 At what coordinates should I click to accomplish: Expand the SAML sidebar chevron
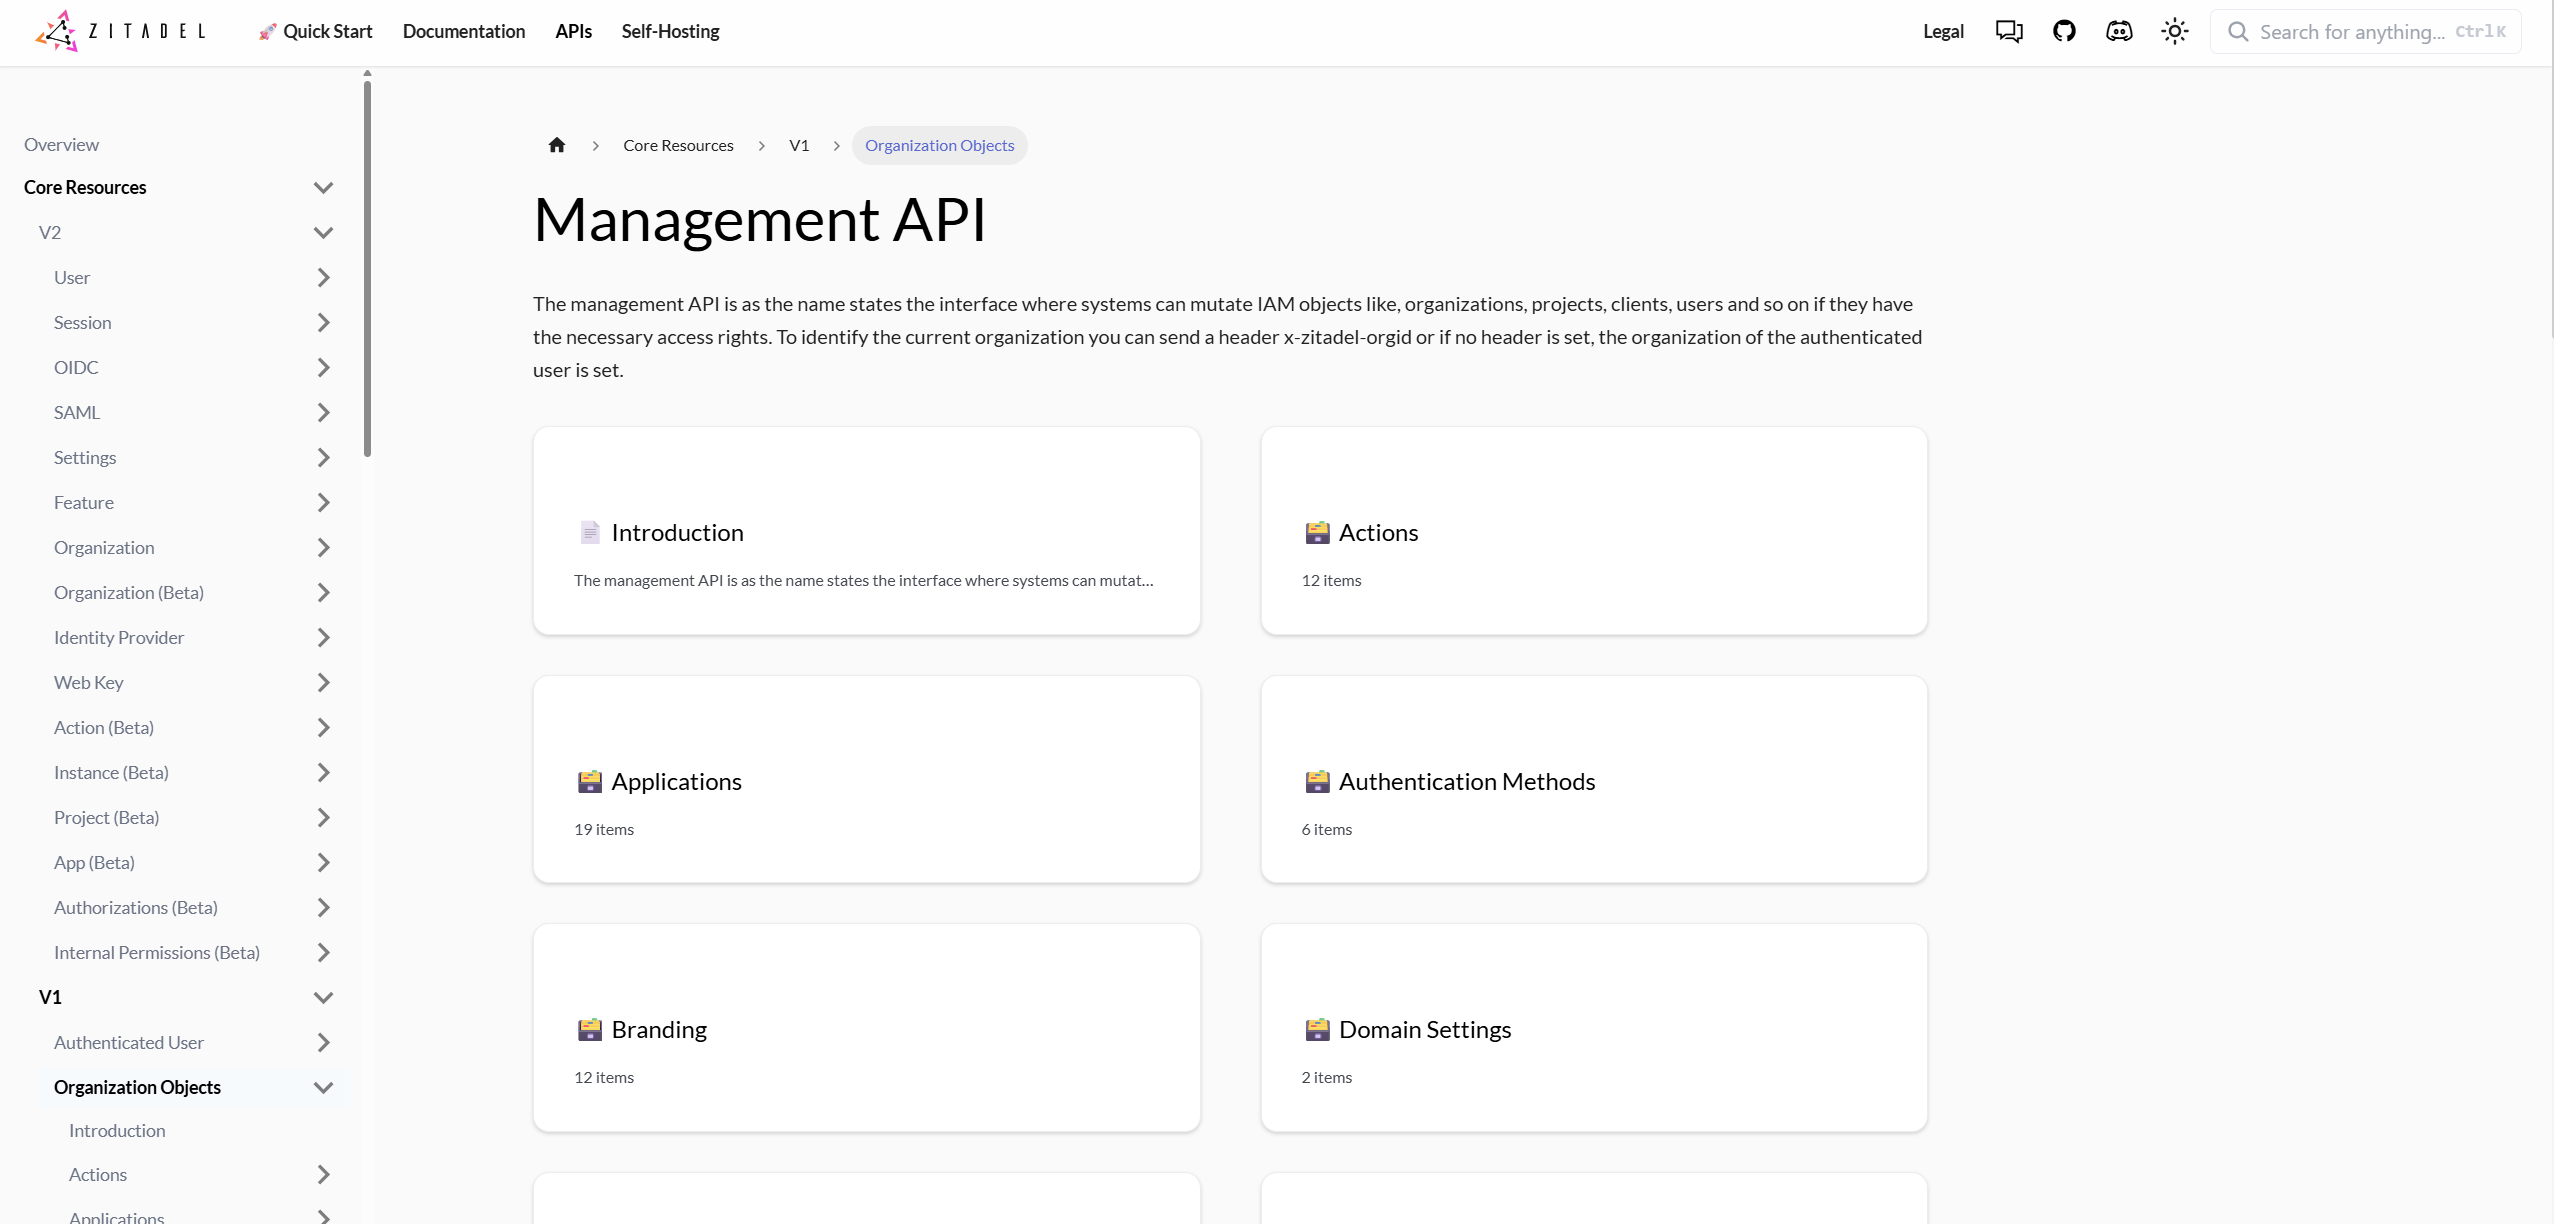click(323, 412)
